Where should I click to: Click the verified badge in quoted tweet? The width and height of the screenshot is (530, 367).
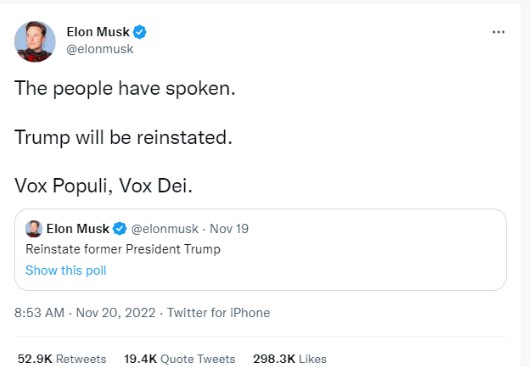[x=119, y=229]
